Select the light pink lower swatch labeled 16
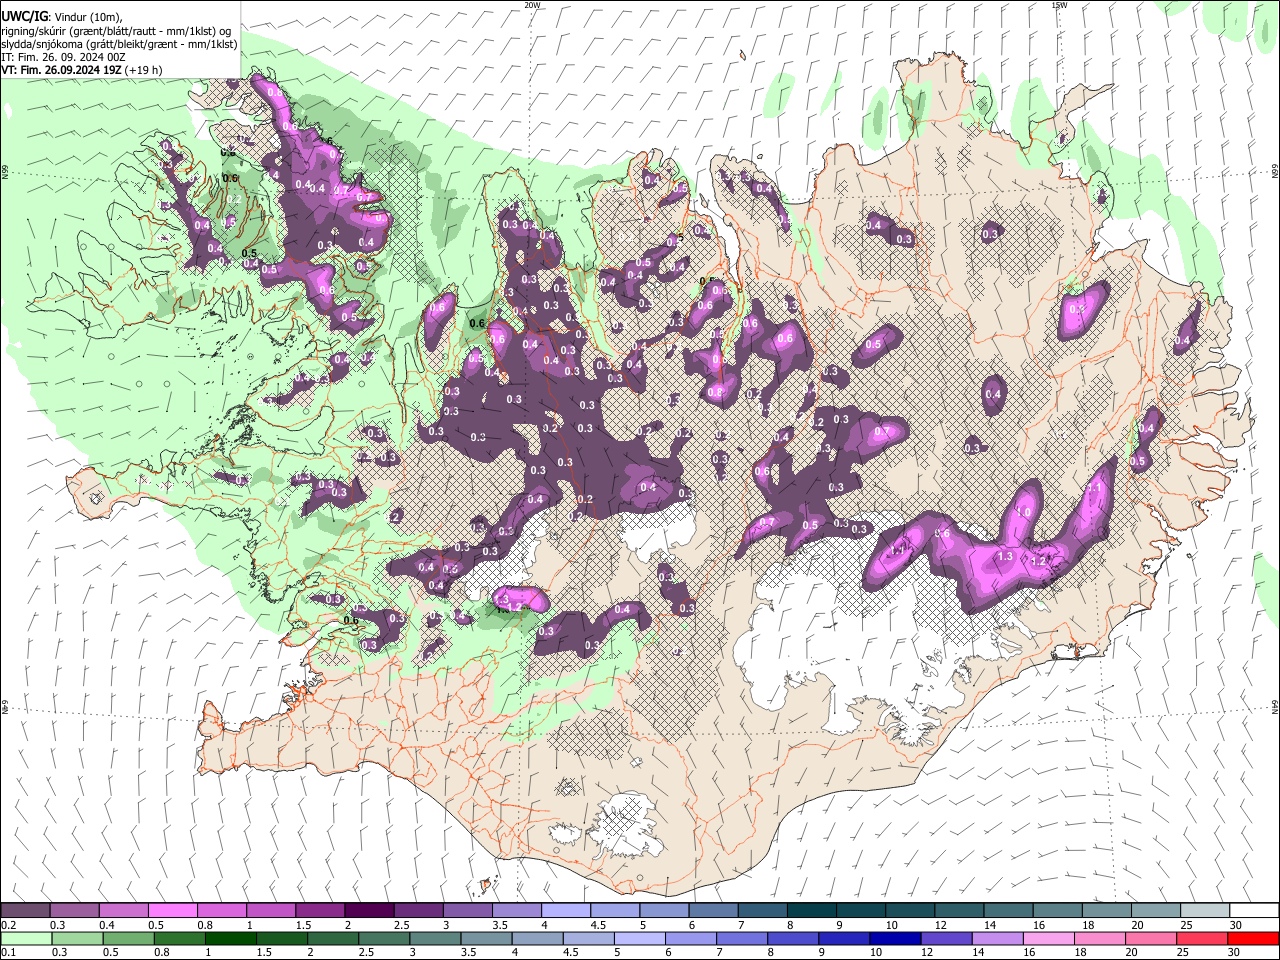Screen dimensions: 1280x960 pyautogui.click(x=1047, y=938)
